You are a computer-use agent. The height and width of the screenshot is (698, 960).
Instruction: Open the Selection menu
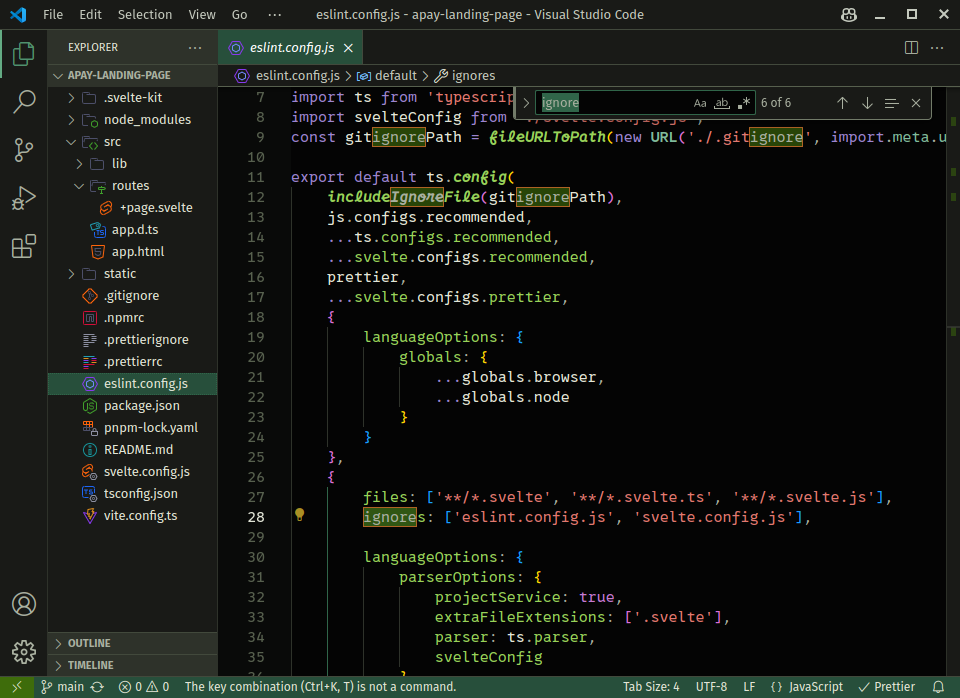click(144, 15)
